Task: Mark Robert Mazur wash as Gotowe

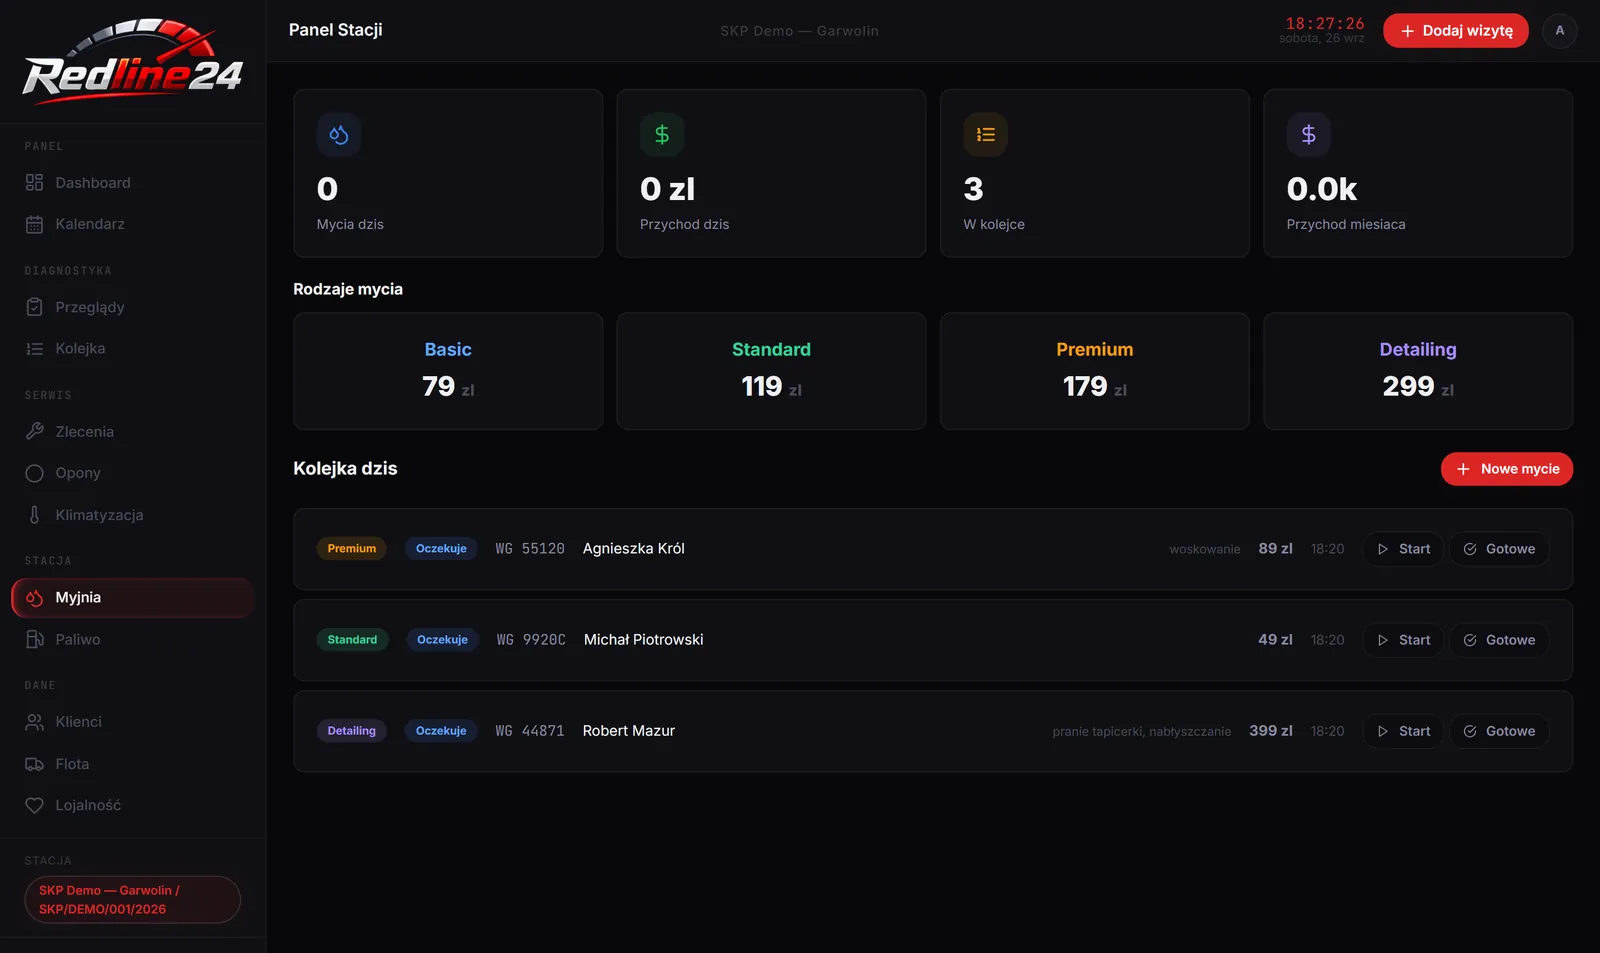Action: coord(1499,731)
